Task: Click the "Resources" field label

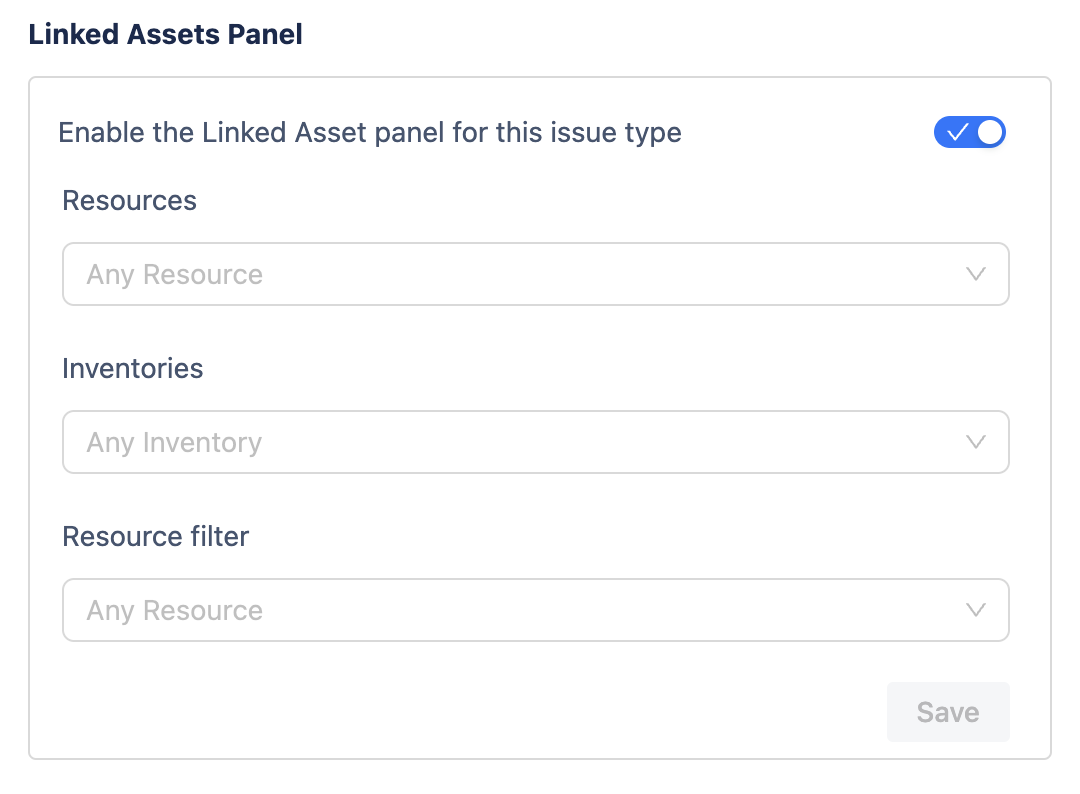Action: (130, 201)
